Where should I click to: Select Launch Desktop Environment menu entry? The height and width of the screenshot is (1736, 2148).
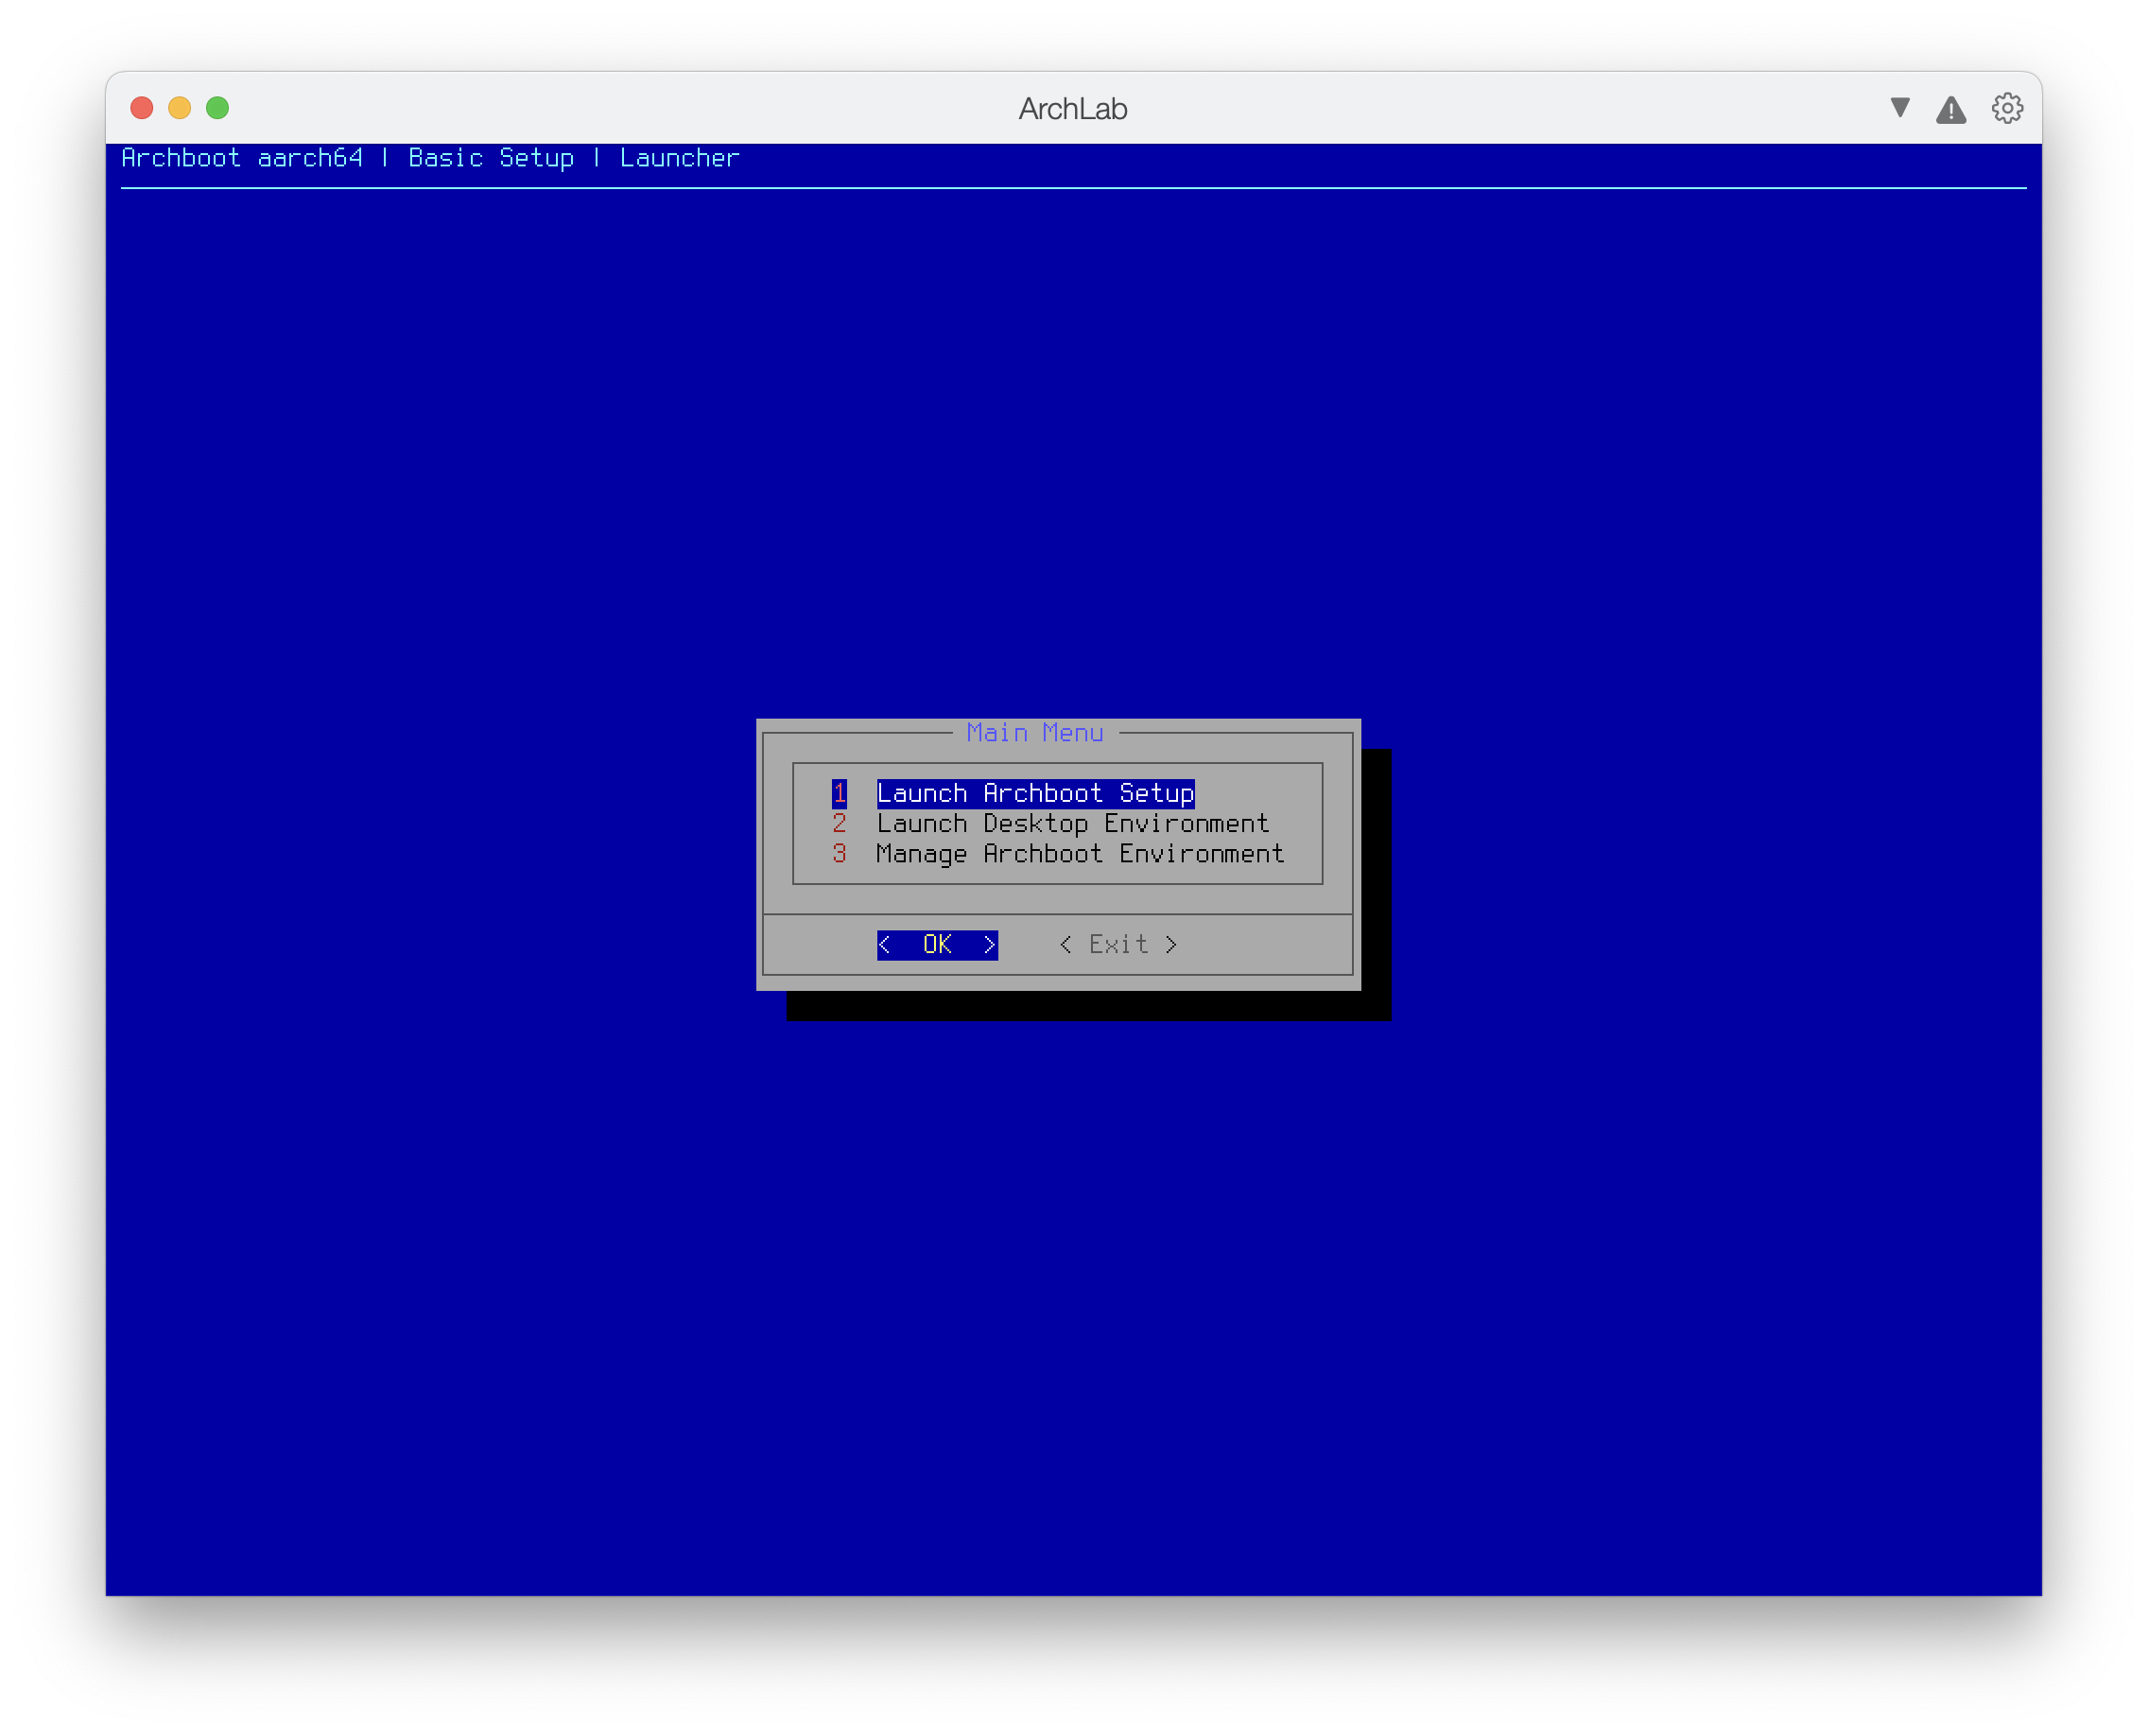[1072, 823]
